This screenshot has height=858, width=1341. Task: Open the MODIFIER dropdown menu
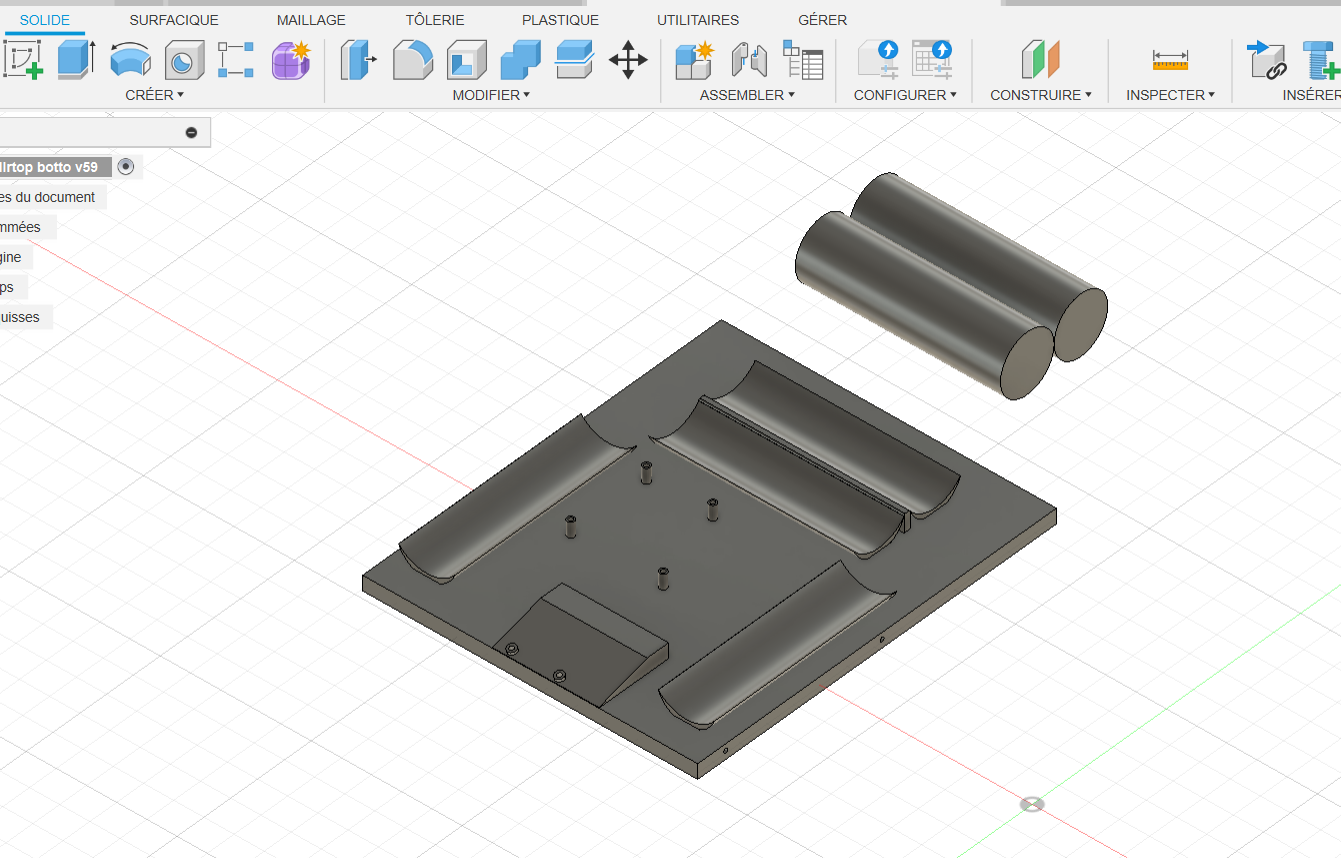[x=491, y=95]
